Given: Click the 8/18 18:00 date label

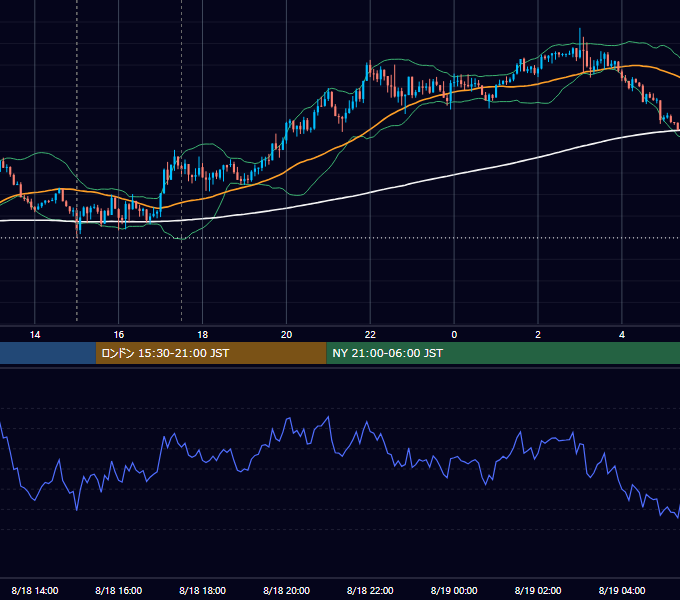Looking at the screenshot, I should coord(203,590).
